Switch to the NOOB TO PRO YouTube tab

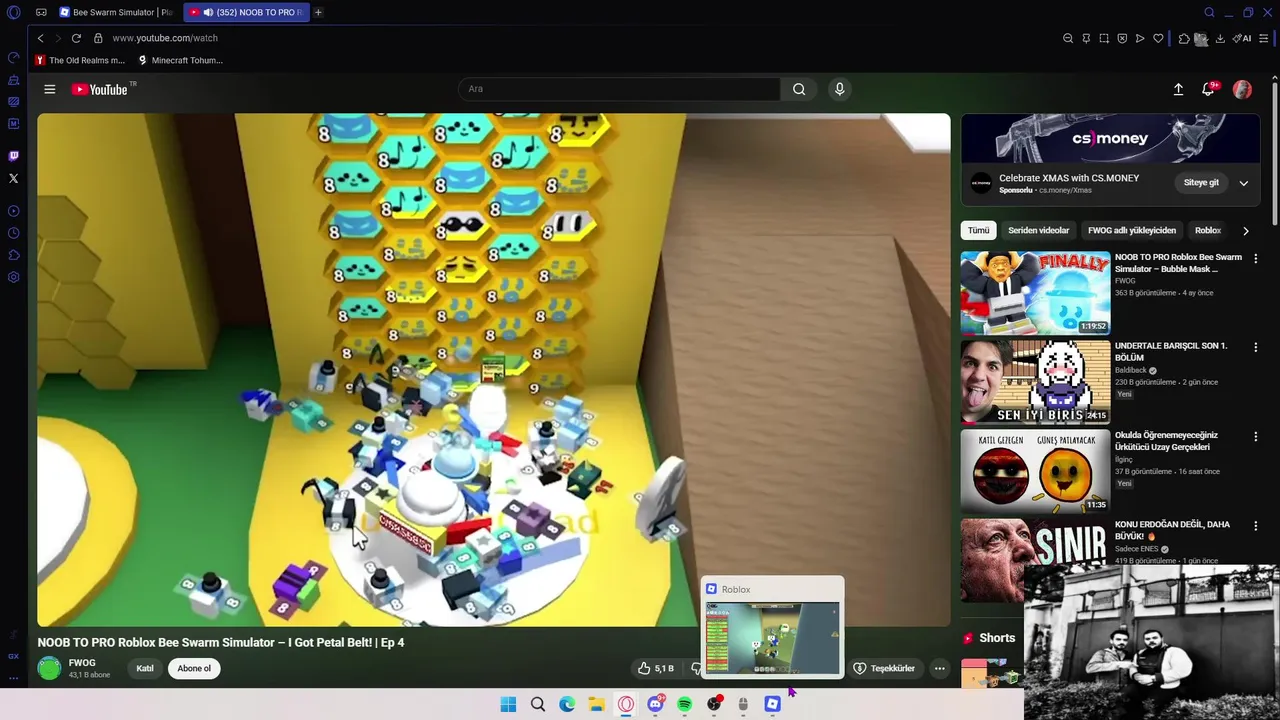pyautogui.click(x=247, y=12)
